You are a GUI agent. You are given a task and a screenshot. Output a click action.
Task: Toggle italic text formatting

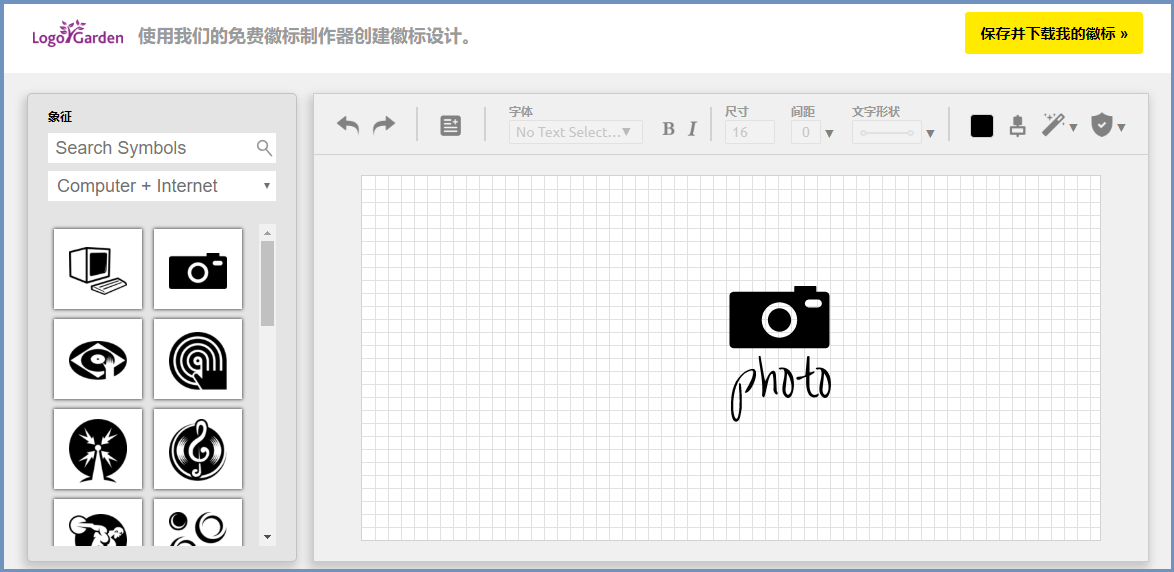(692, 129)
